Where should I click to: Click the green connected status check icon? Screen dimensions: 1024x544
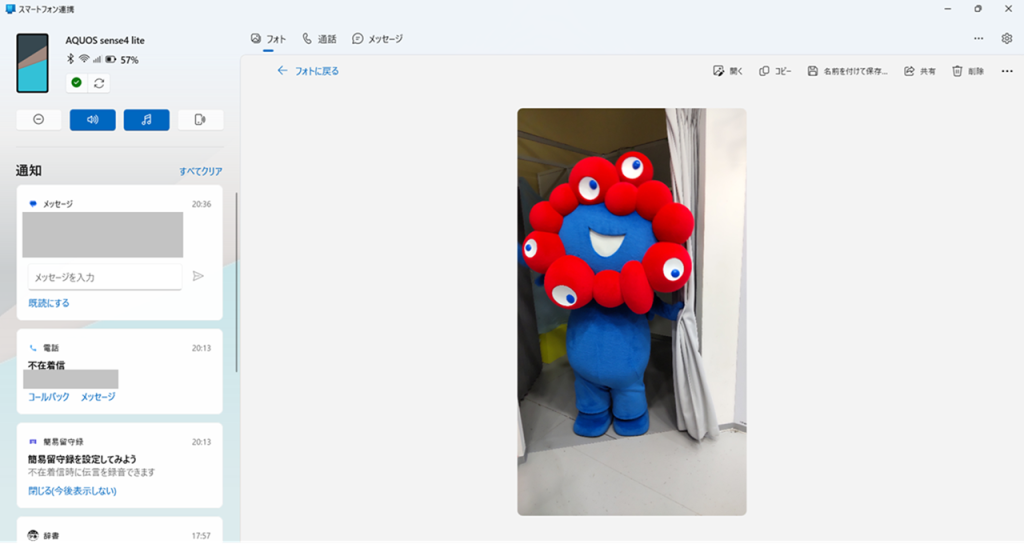tap(76, 83)
